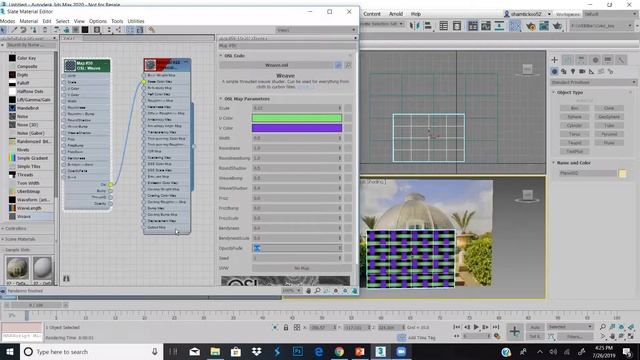Click the Sphere primitive button
Viewport: 640px width, 360px height.
(x=575, y=117)
